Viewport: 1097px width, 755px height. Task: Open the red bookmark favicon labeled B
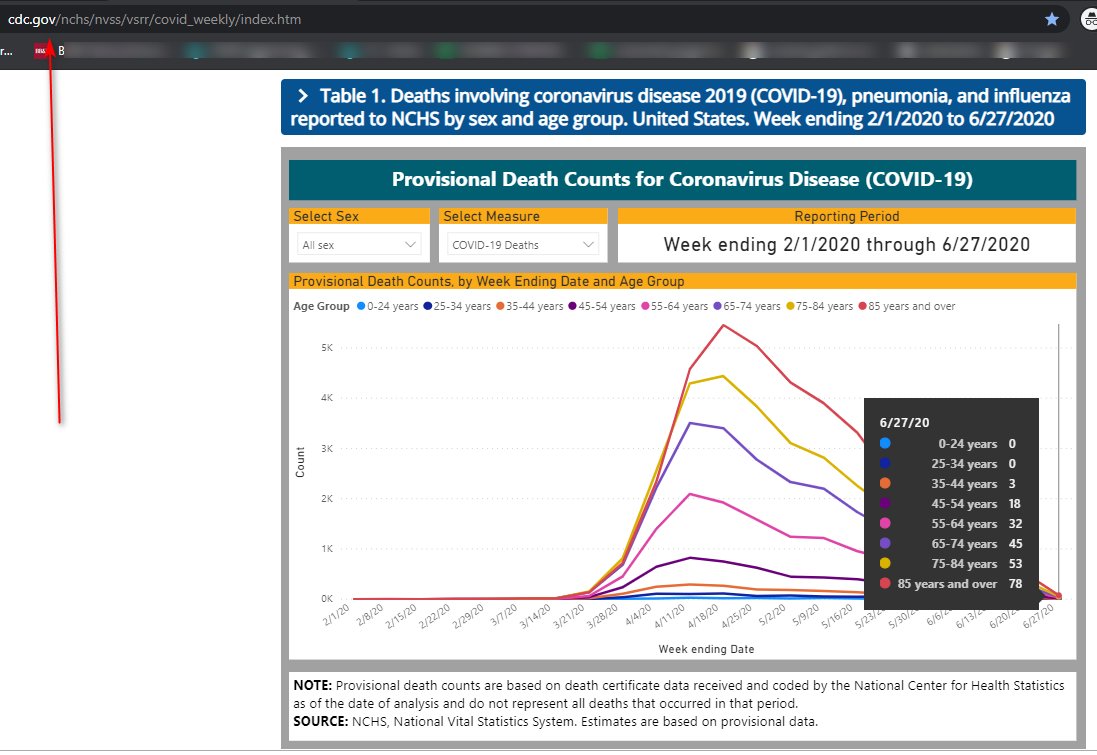pos(41,50)
